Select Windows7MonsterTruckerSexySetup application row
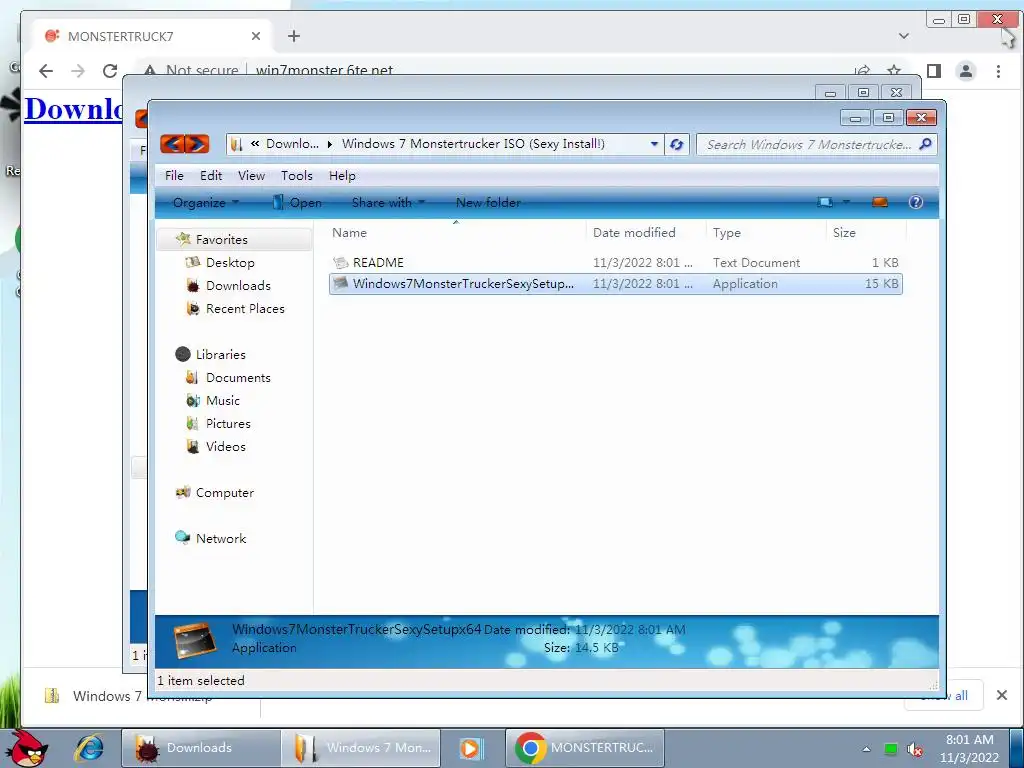Screen dimensions: 1024x768 coord(616,283)
